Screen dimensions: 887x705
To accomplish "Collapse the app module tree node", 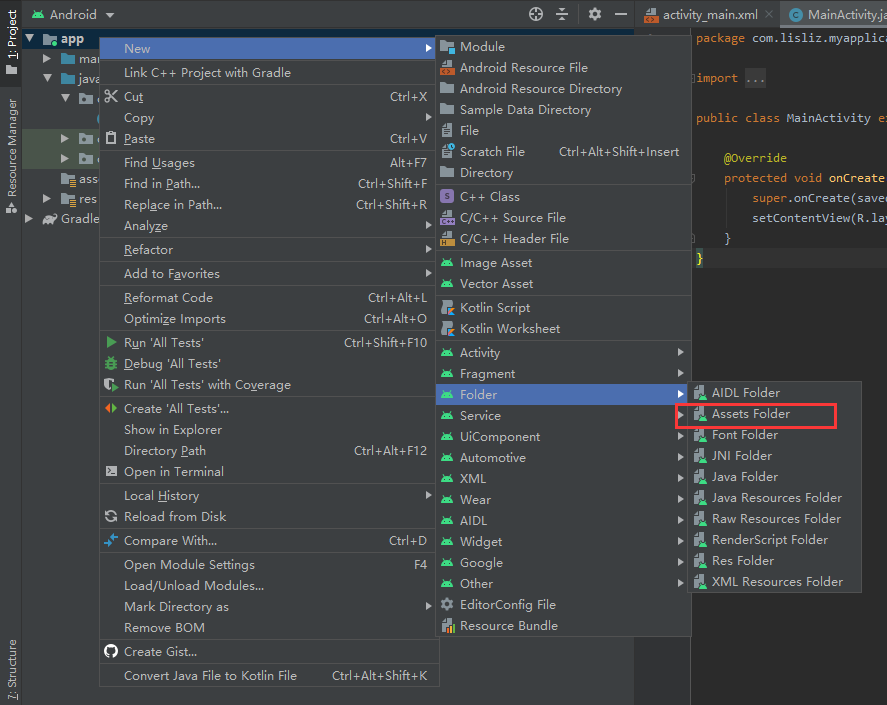I will [30, 38].
